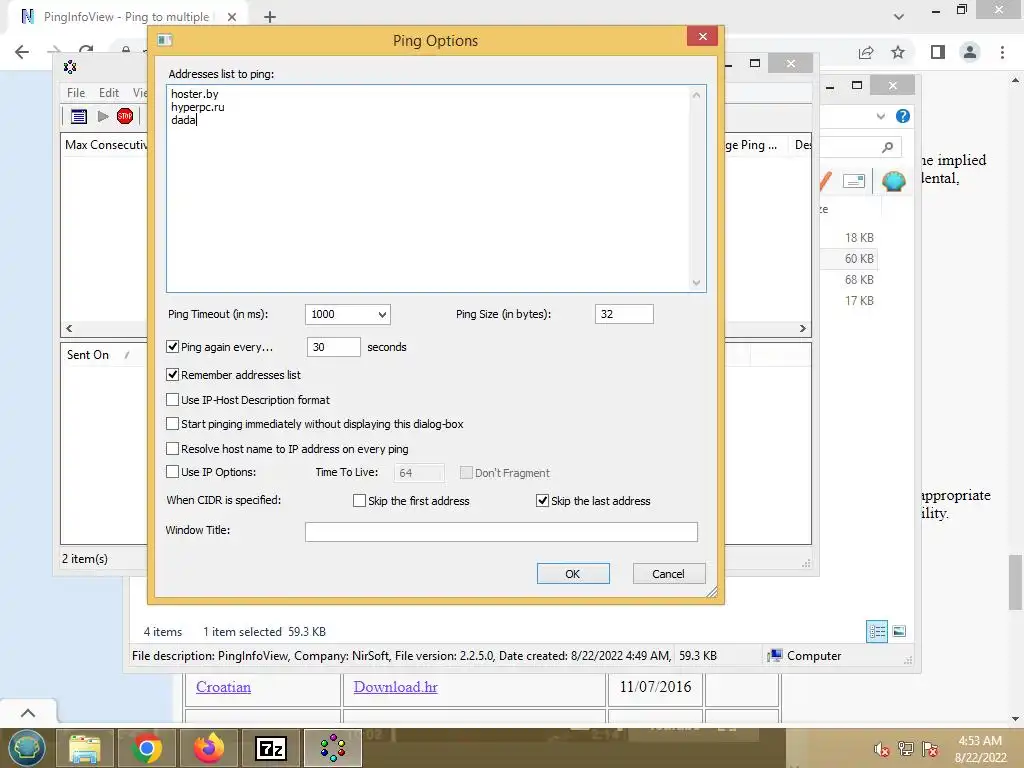Click the Cancel button

pos(668,573)
